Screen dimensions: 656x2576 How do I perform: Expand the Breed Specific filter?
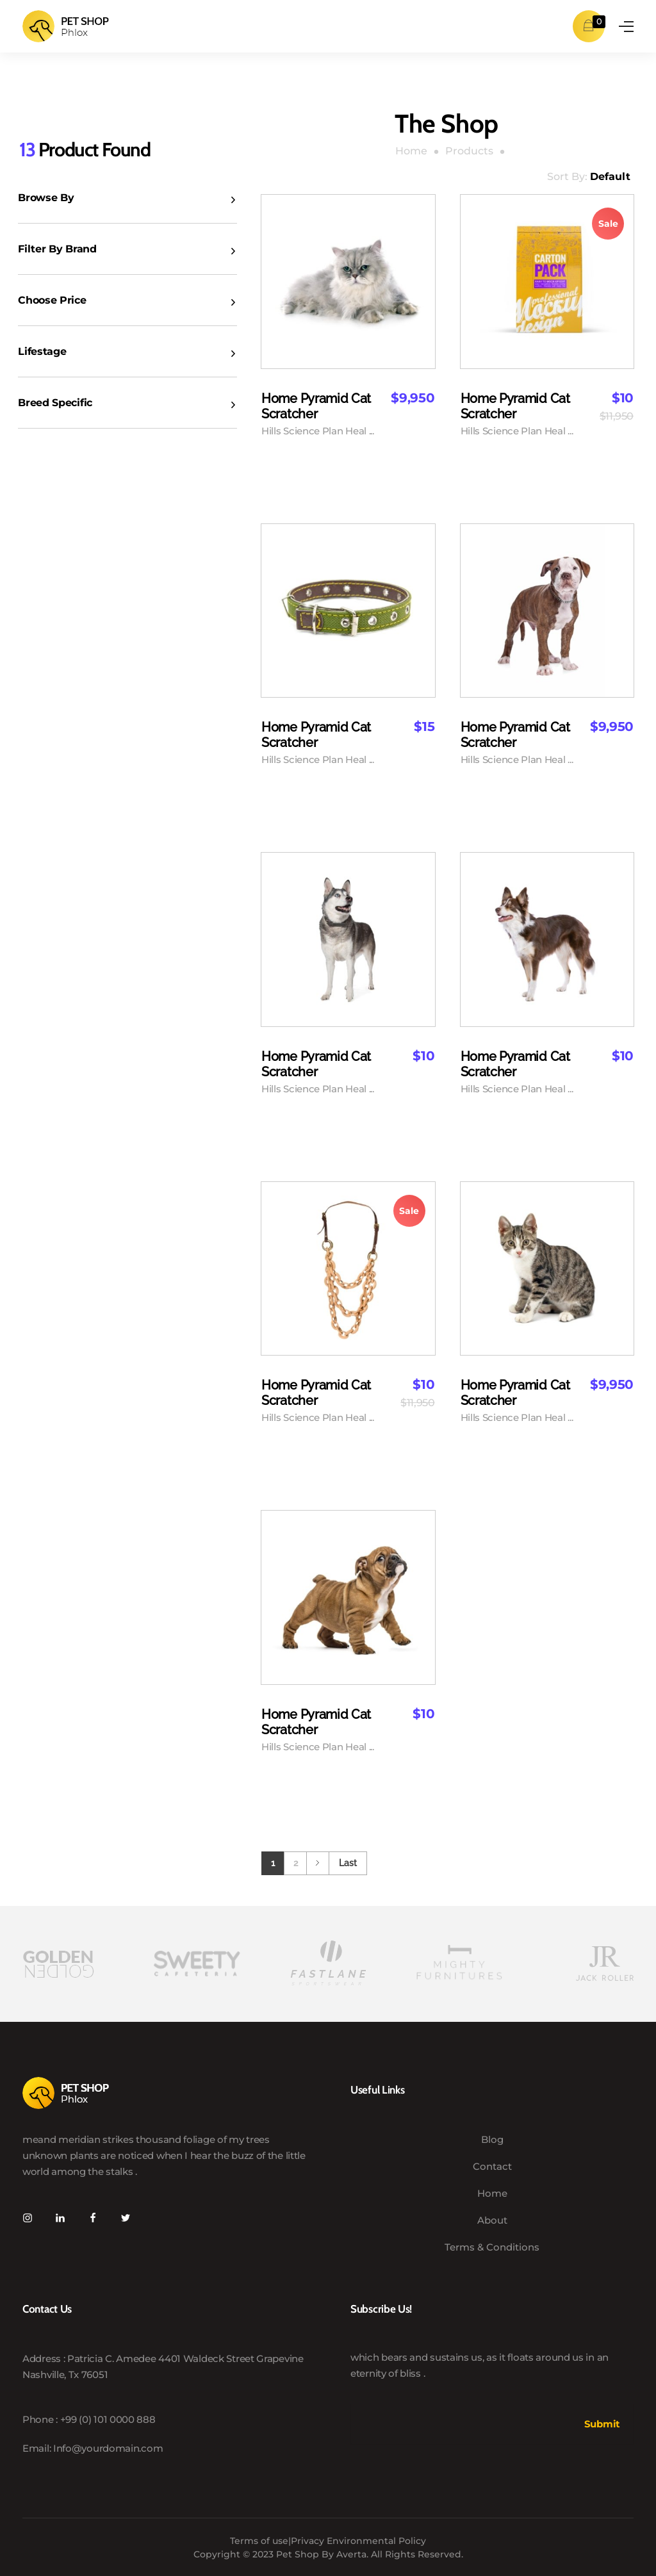coord(127,403)
